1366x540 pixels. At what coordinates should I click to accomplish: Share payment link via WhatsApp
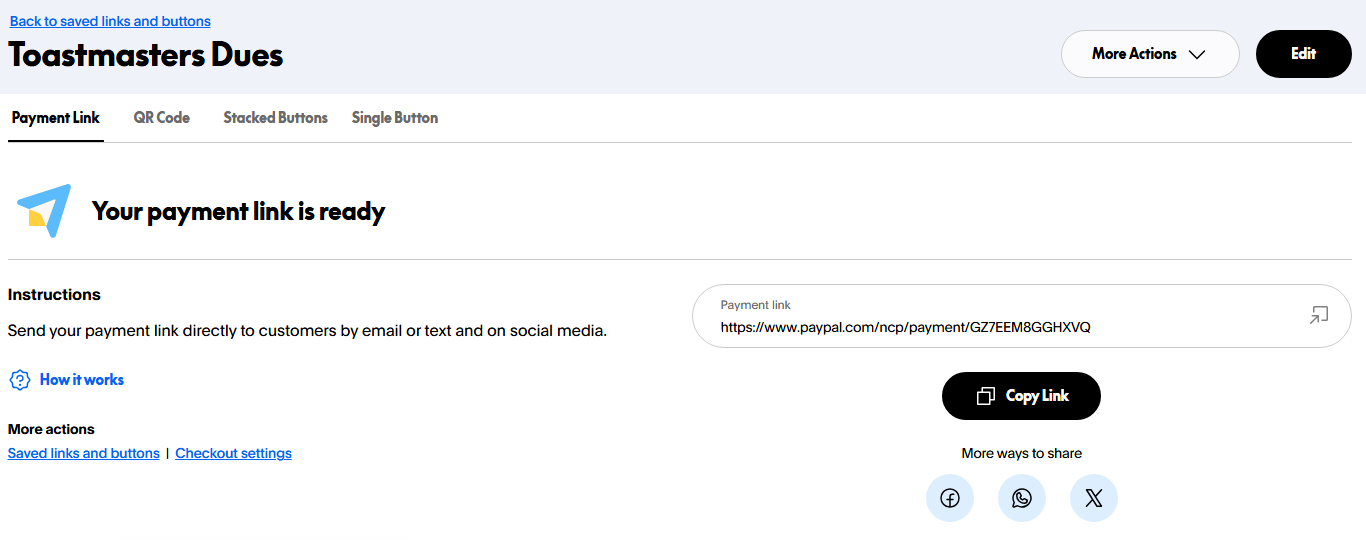(x=1022, y=498)
